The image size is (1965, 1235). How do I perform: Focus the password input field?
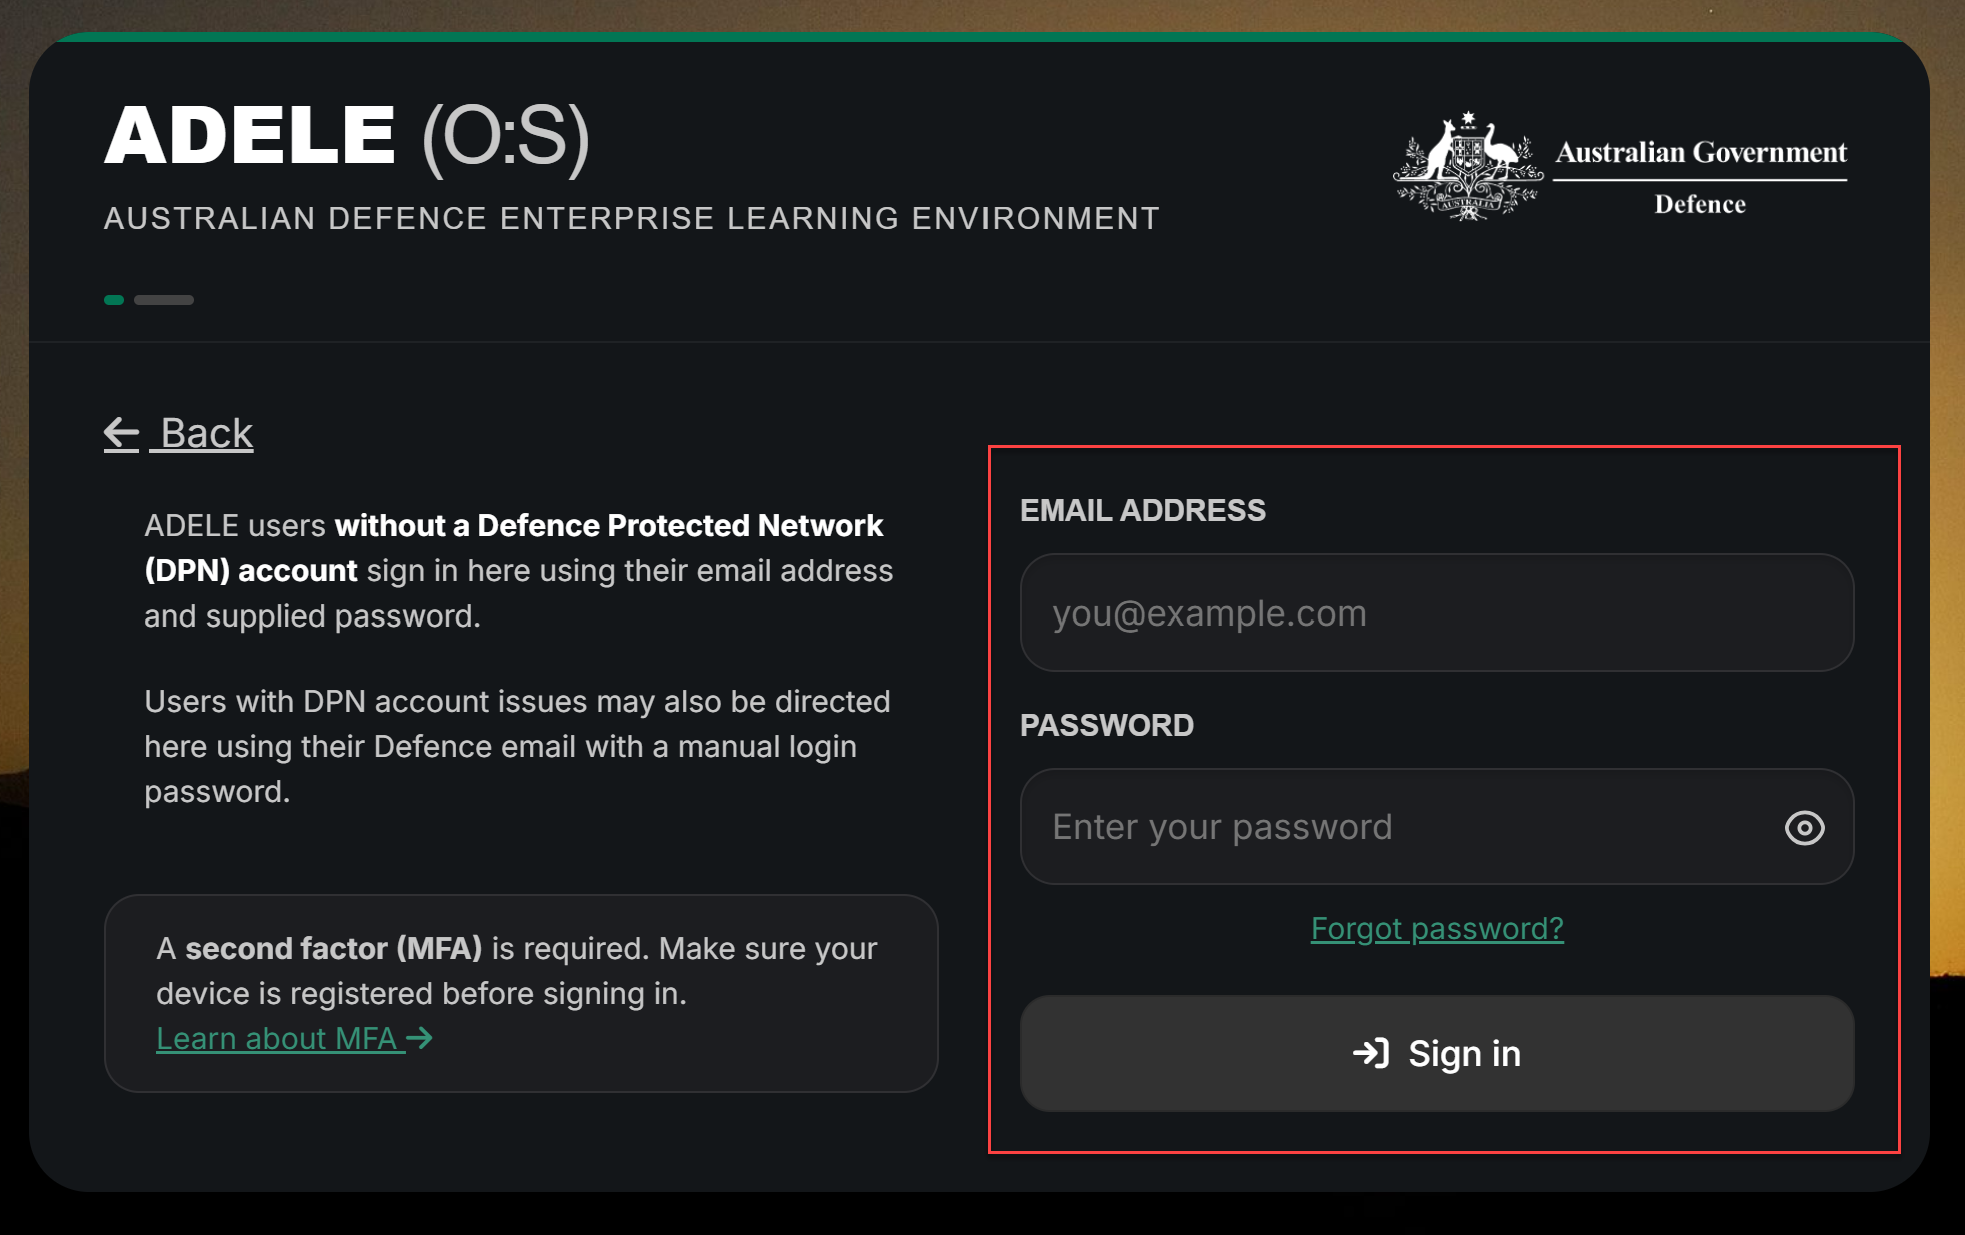click(1437, 827)
